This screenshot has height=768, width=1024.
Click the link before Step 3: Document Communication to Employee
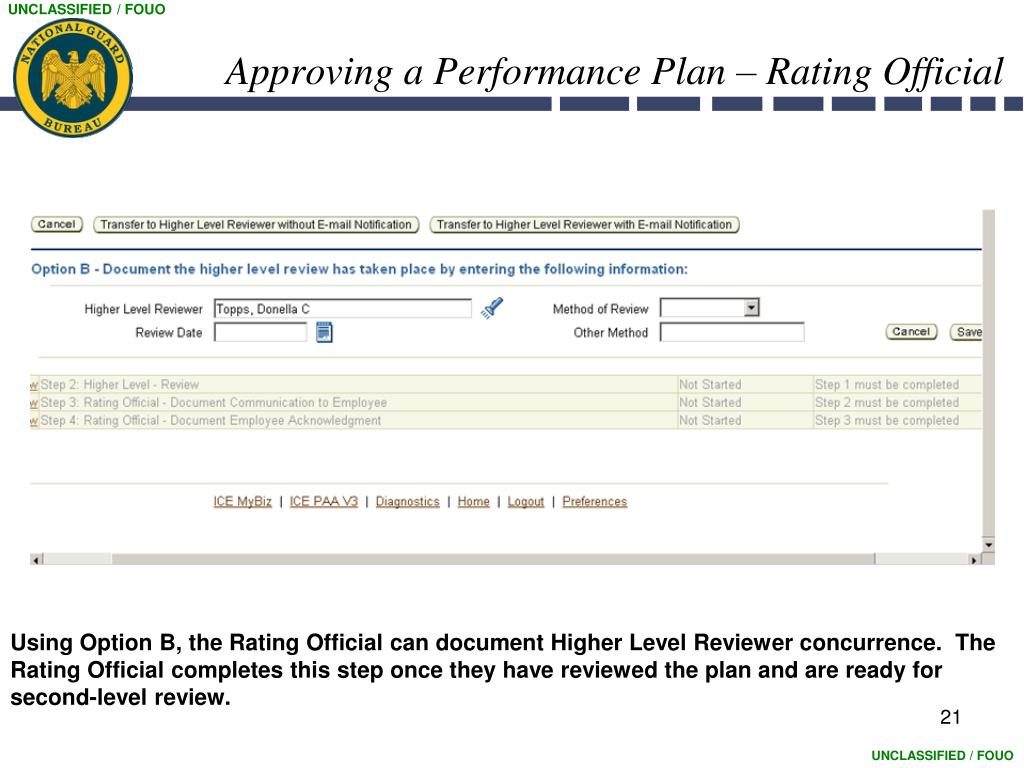(x=34, y=403)
